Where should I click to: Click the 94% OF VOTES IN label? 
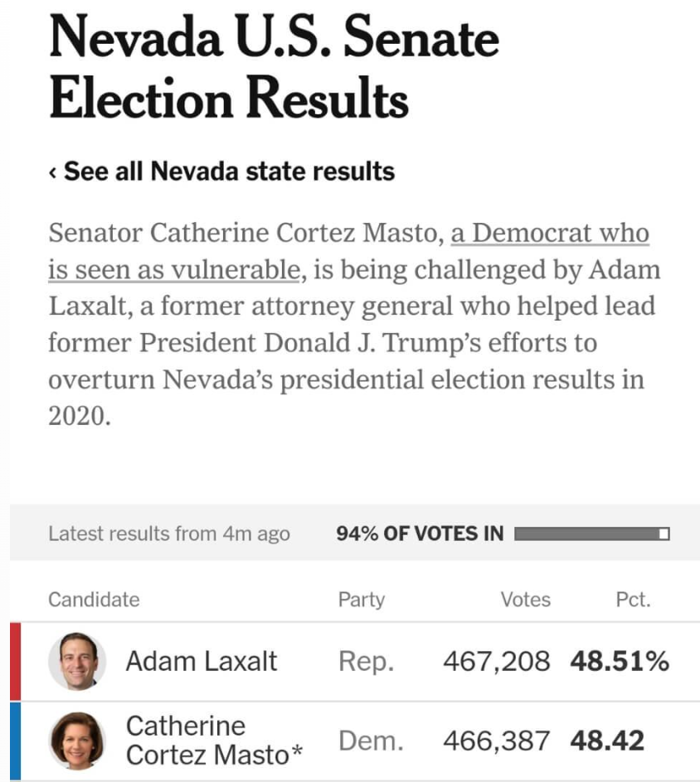point(419,533)
